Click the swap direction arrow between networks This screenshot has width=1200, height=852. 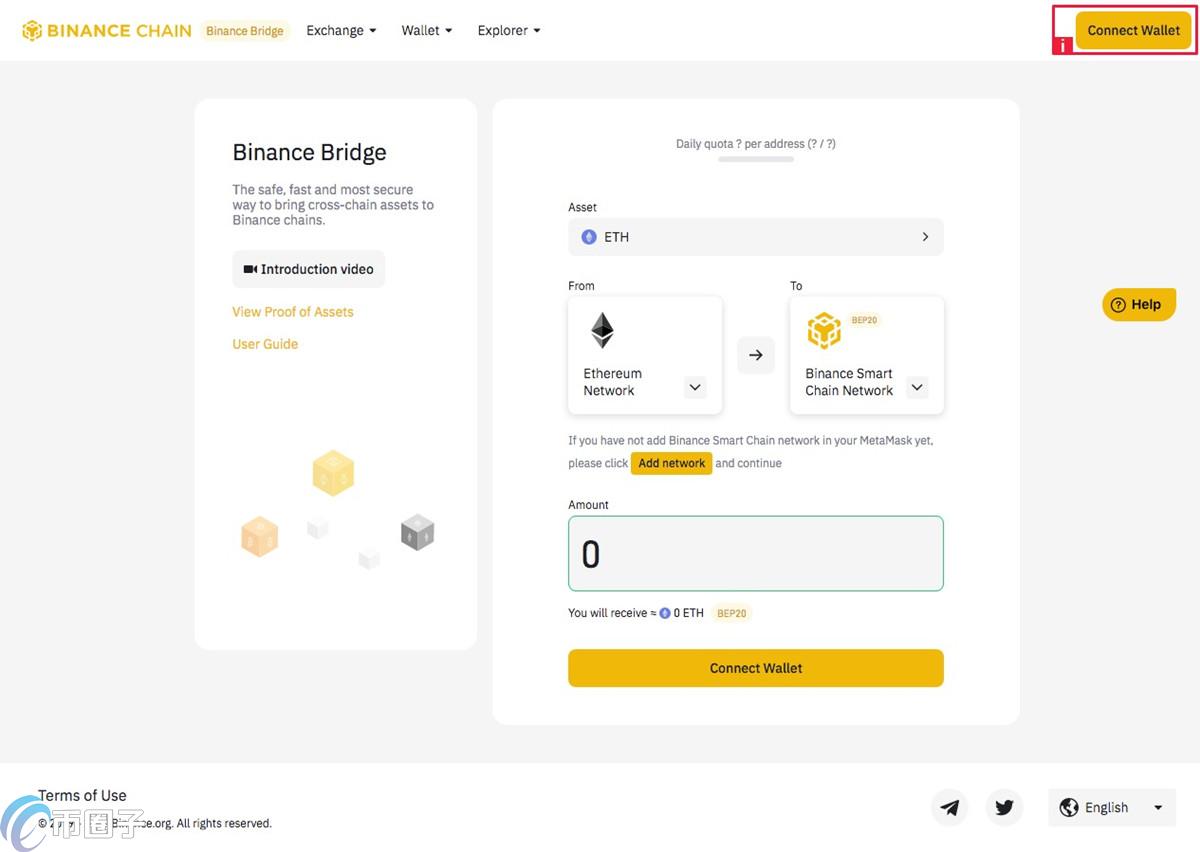(x=756, y=355)
